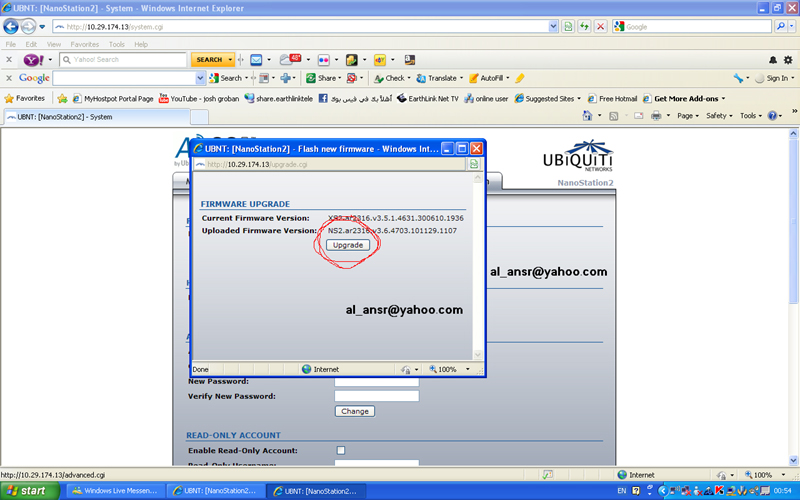Click the Add to Favorites star icon
The height and width of the screenshot is (500, 800).
click(62, 98)
